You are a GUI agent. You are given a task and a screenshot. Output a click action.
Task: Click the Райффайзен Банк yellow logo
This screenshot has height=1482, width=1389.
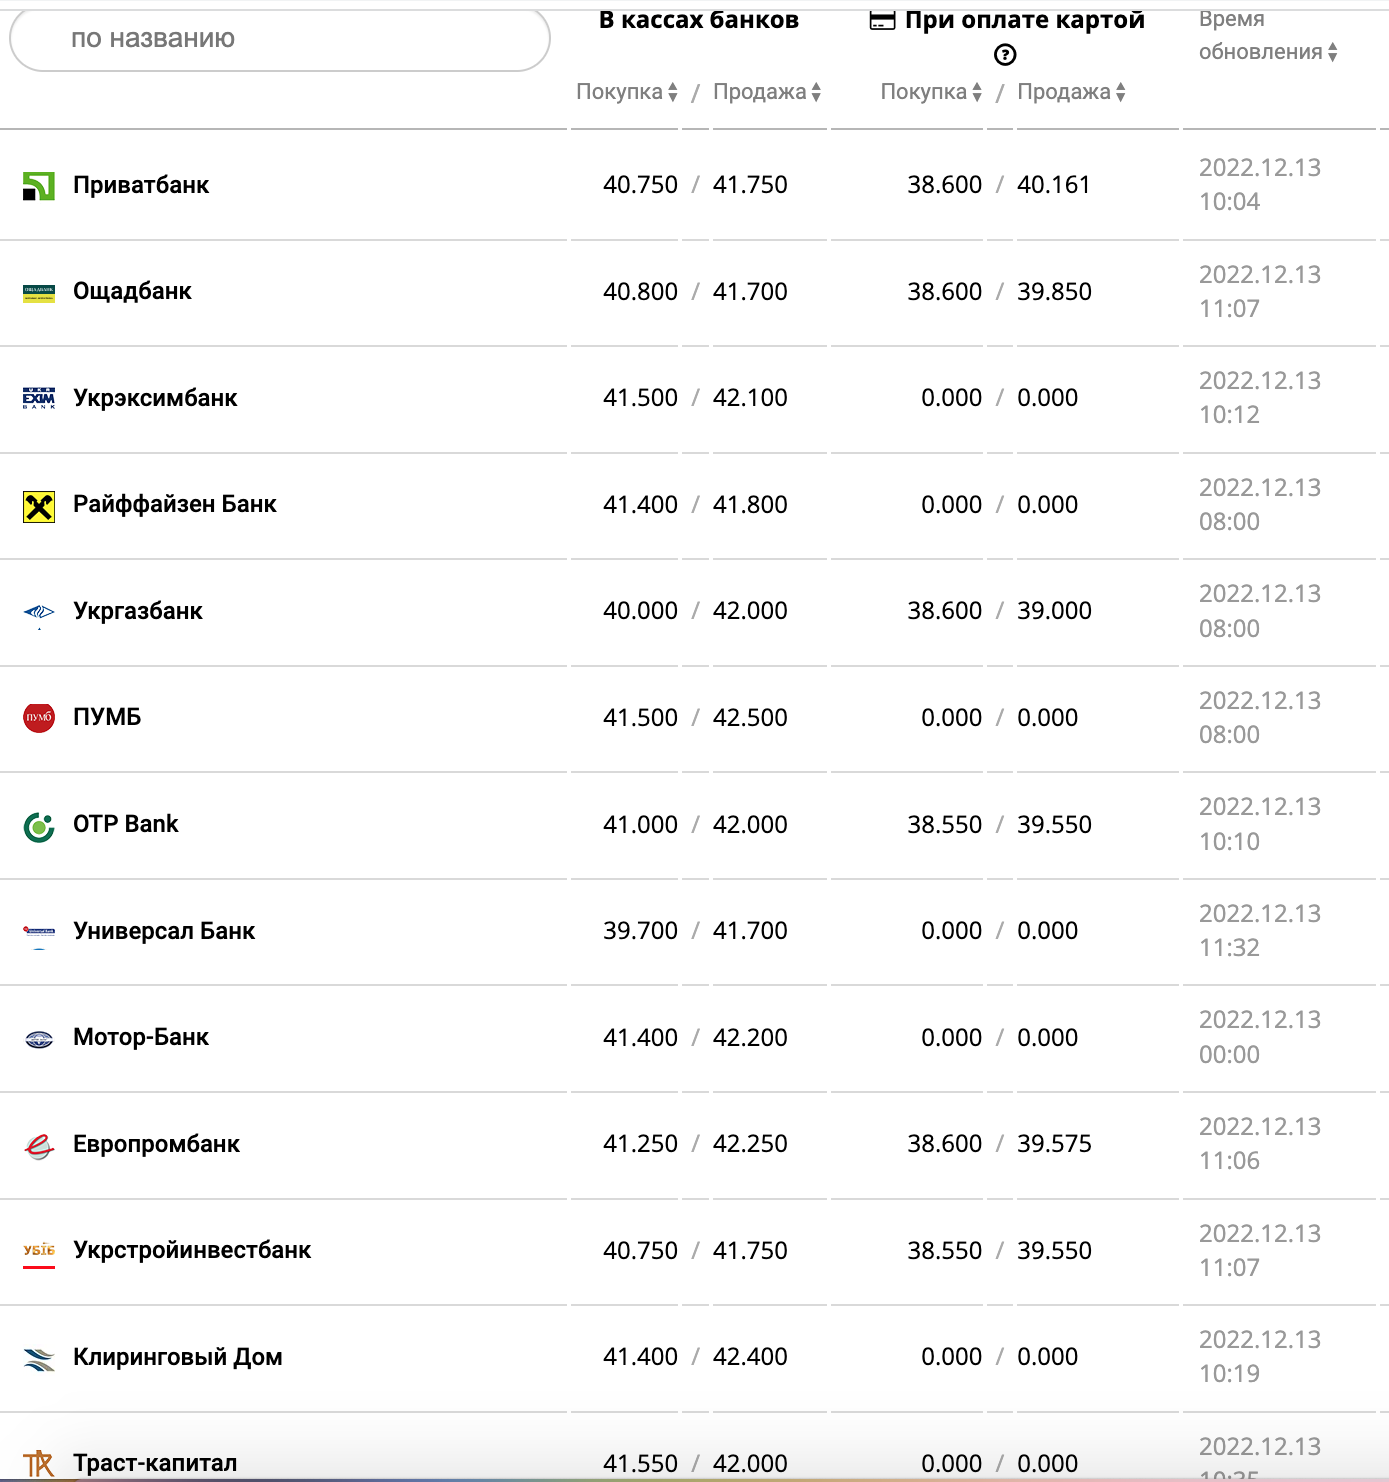[39, 506]
